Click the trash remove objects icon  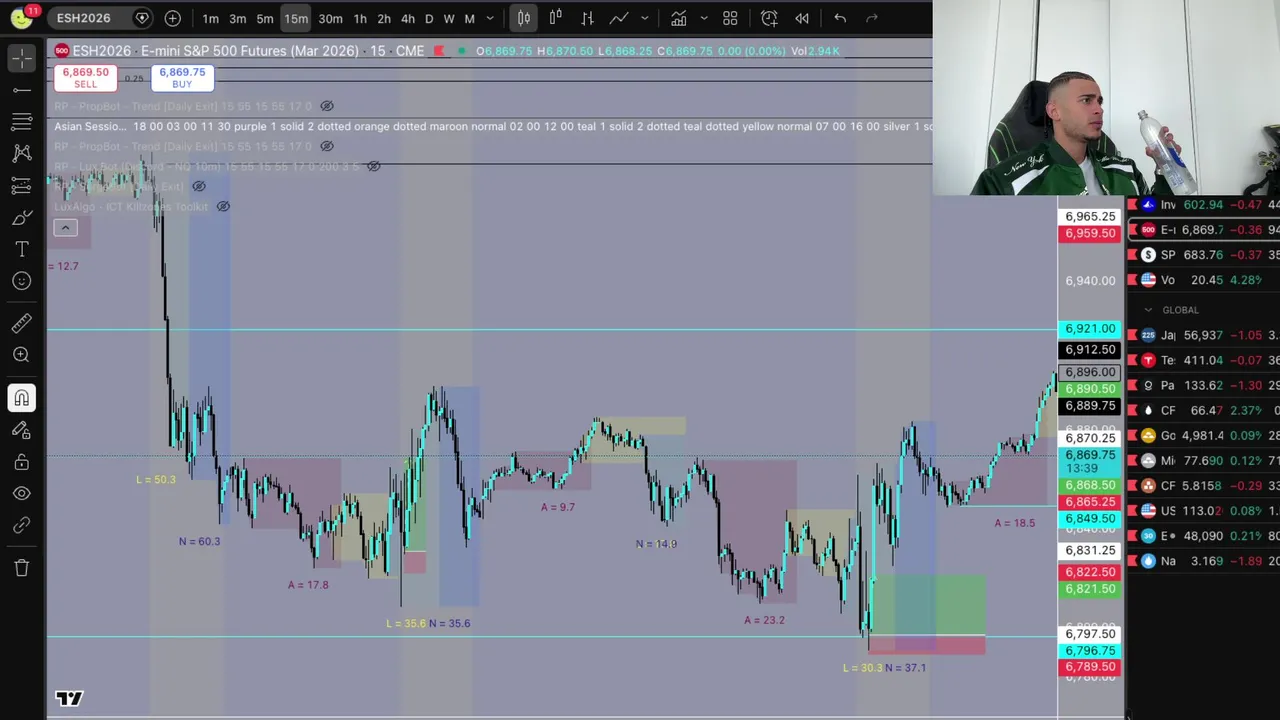coord(21,568)
